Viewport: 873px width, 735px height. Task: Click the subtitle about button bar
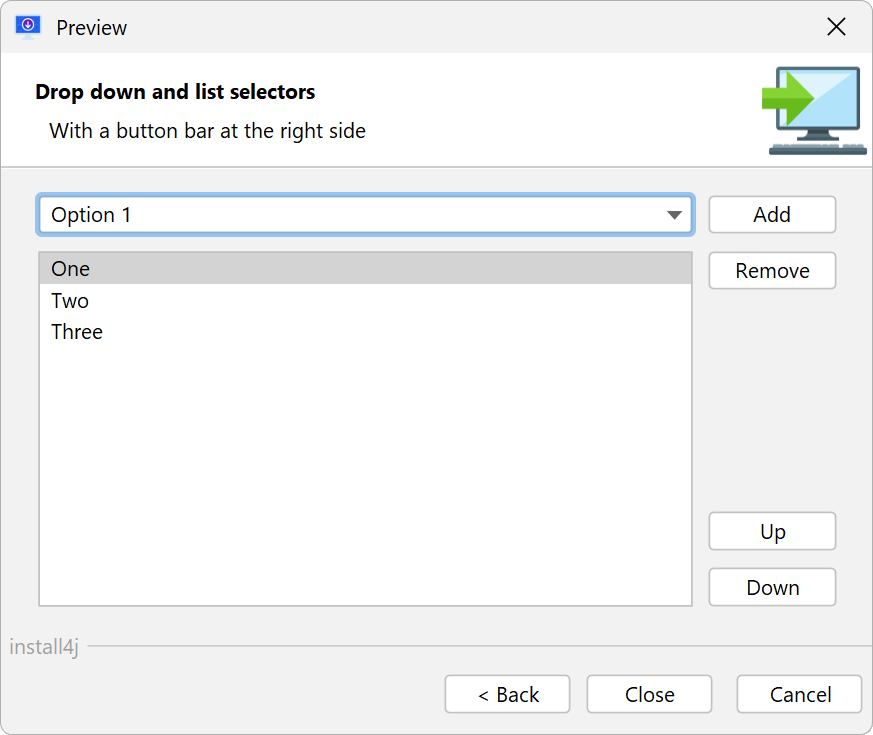click(x=207, y=131)
